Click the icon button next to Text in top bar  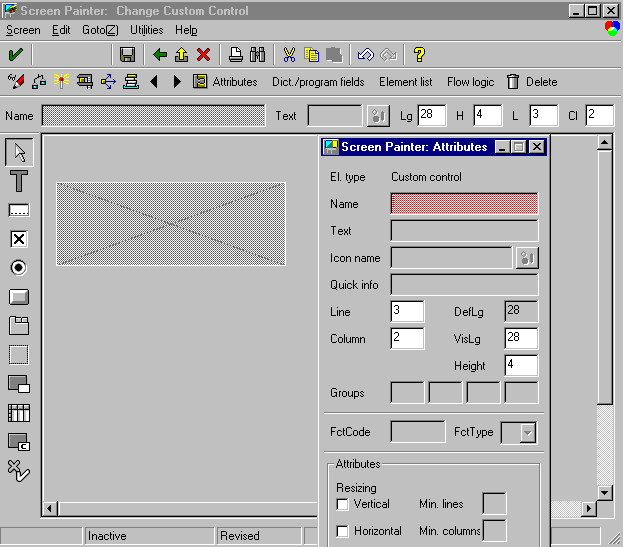378,116
